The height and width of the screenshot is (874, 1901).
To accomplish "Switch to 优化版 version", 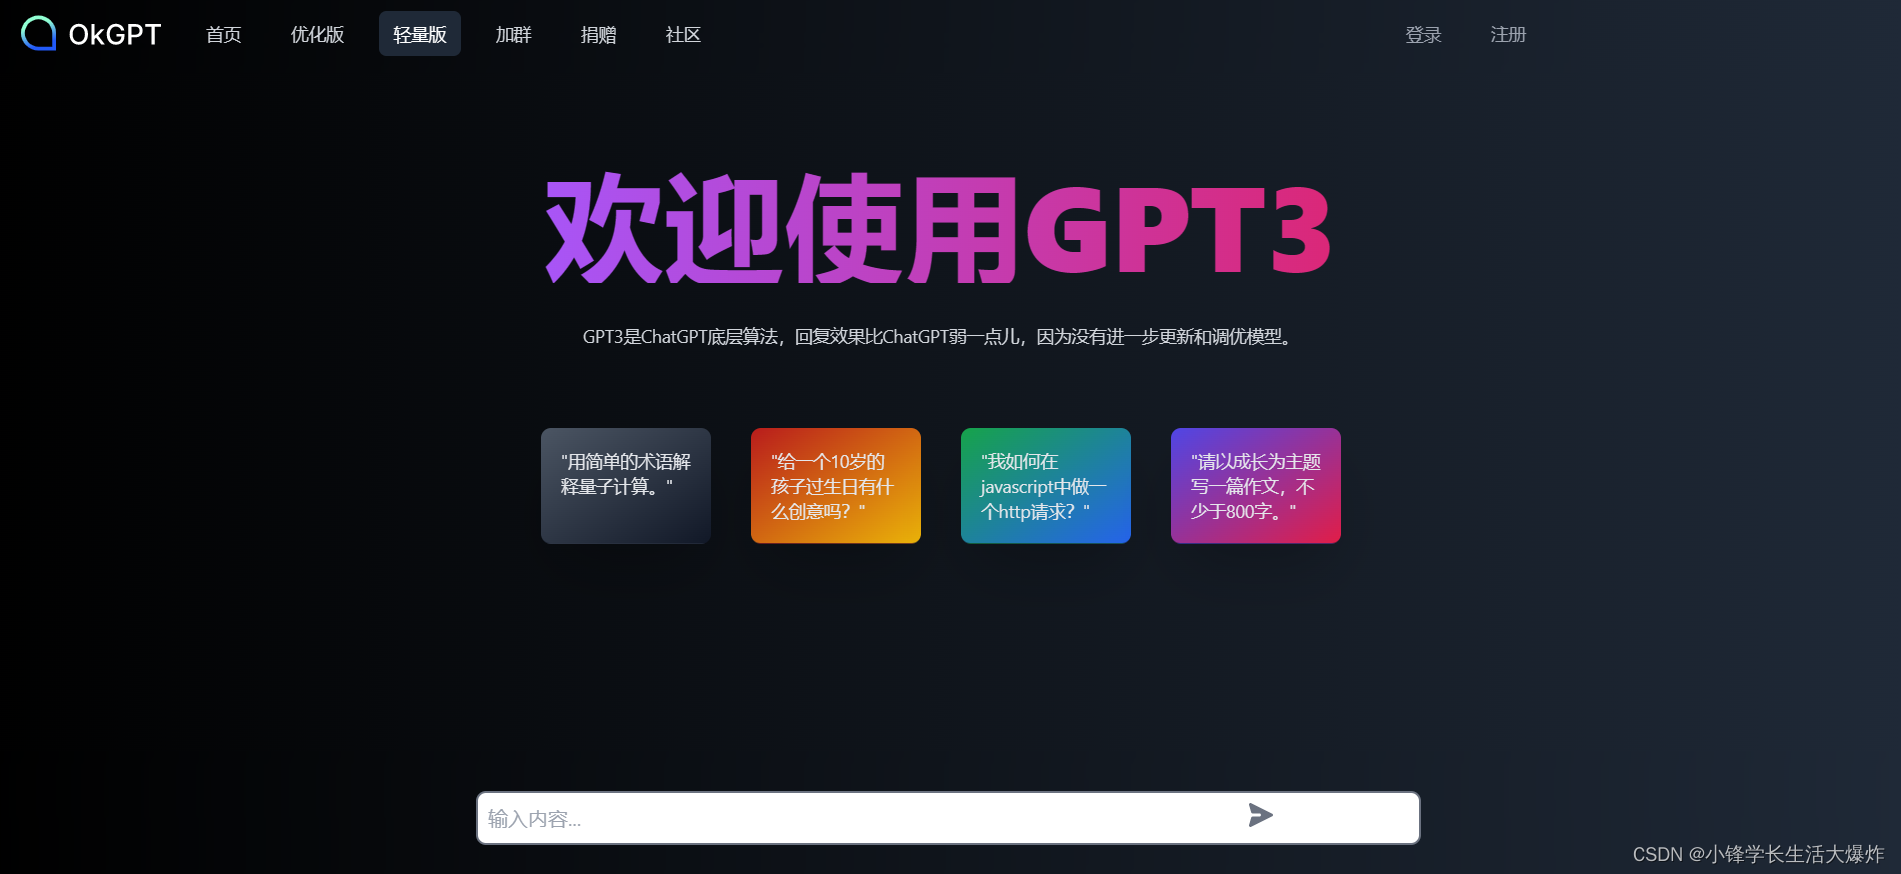I will [x=318, y=35].
